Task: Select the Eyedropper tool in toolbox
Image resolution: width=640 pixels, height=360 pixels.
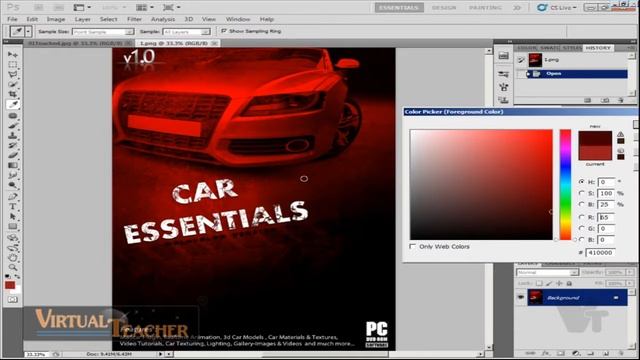Action: point(13,104)
